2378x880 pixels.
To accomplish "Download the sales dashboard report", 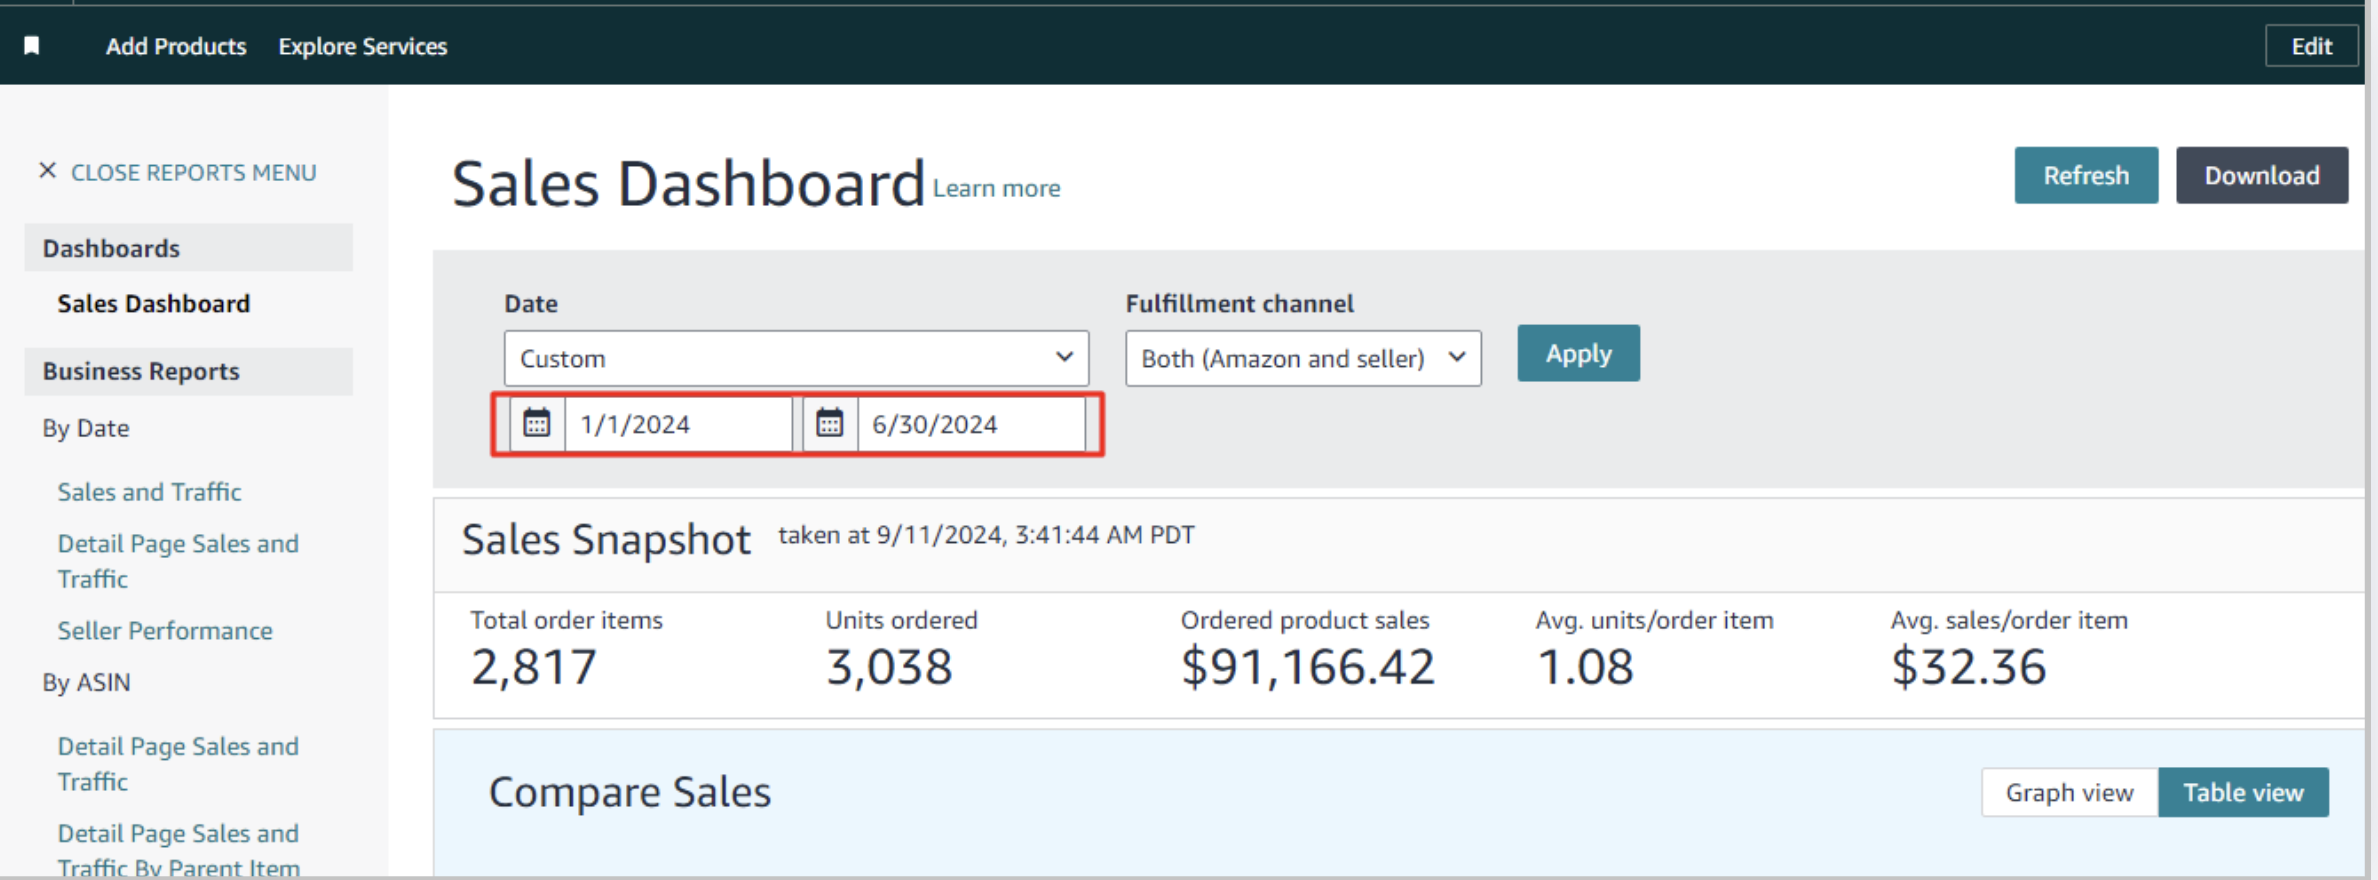I will click(2261, 176).
